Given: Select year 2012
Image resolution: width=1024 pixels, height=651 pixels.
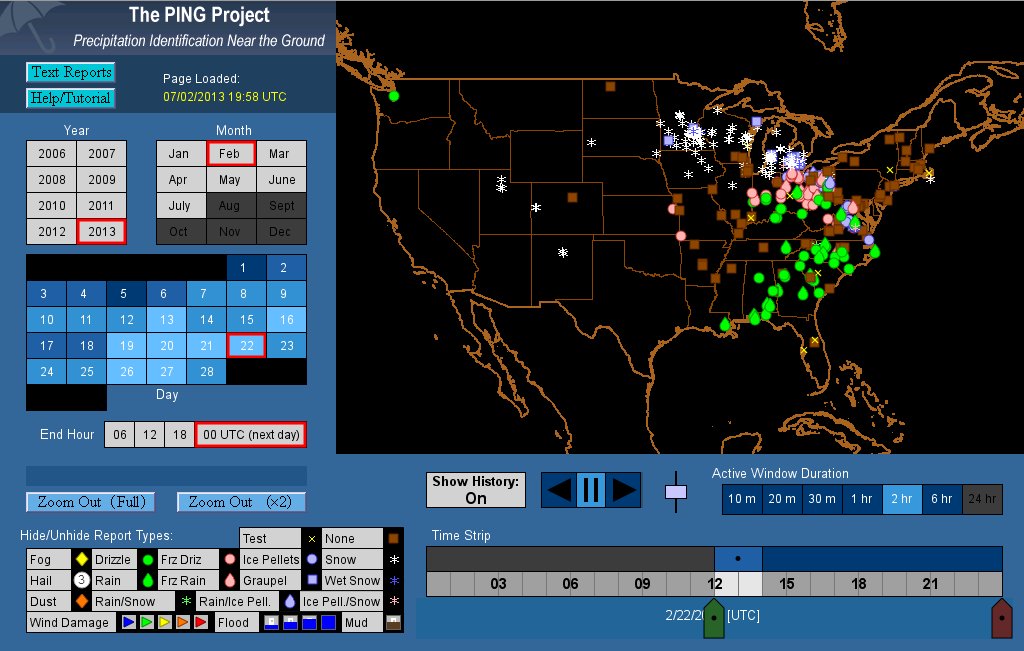Looking at the screenshot, I should click(52, 231).
